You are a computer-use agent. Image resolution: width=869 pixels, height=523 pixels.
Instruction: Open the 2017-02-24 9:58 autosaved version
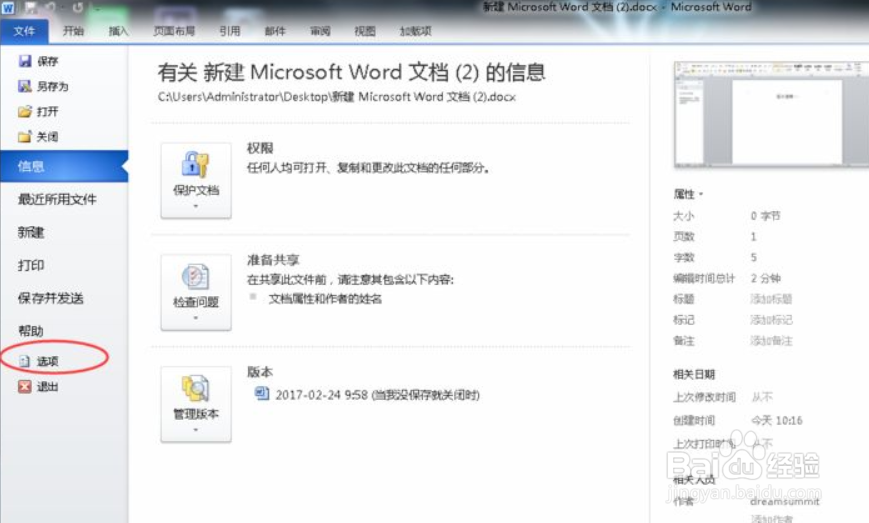pyautogui.click(x=377, y=394)
